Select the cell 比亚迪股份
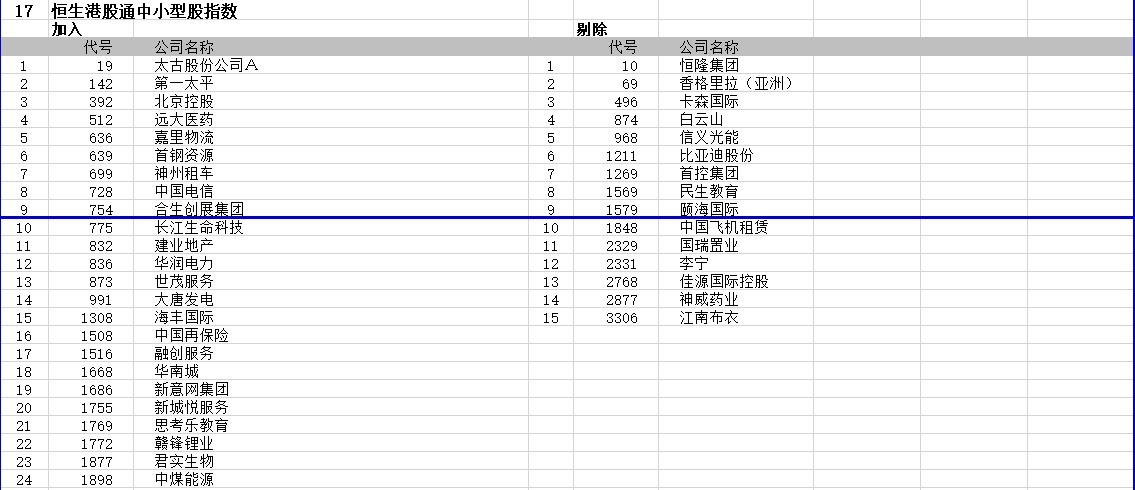The height and width of the screenshot is (490, 1135). [x=717, y=156]
